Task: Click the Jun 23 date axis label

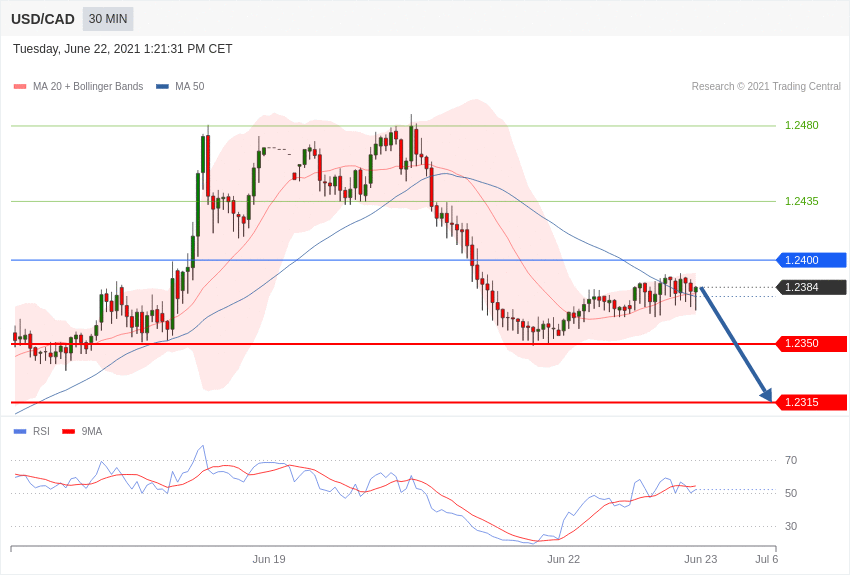Action: tap(700, 559)
